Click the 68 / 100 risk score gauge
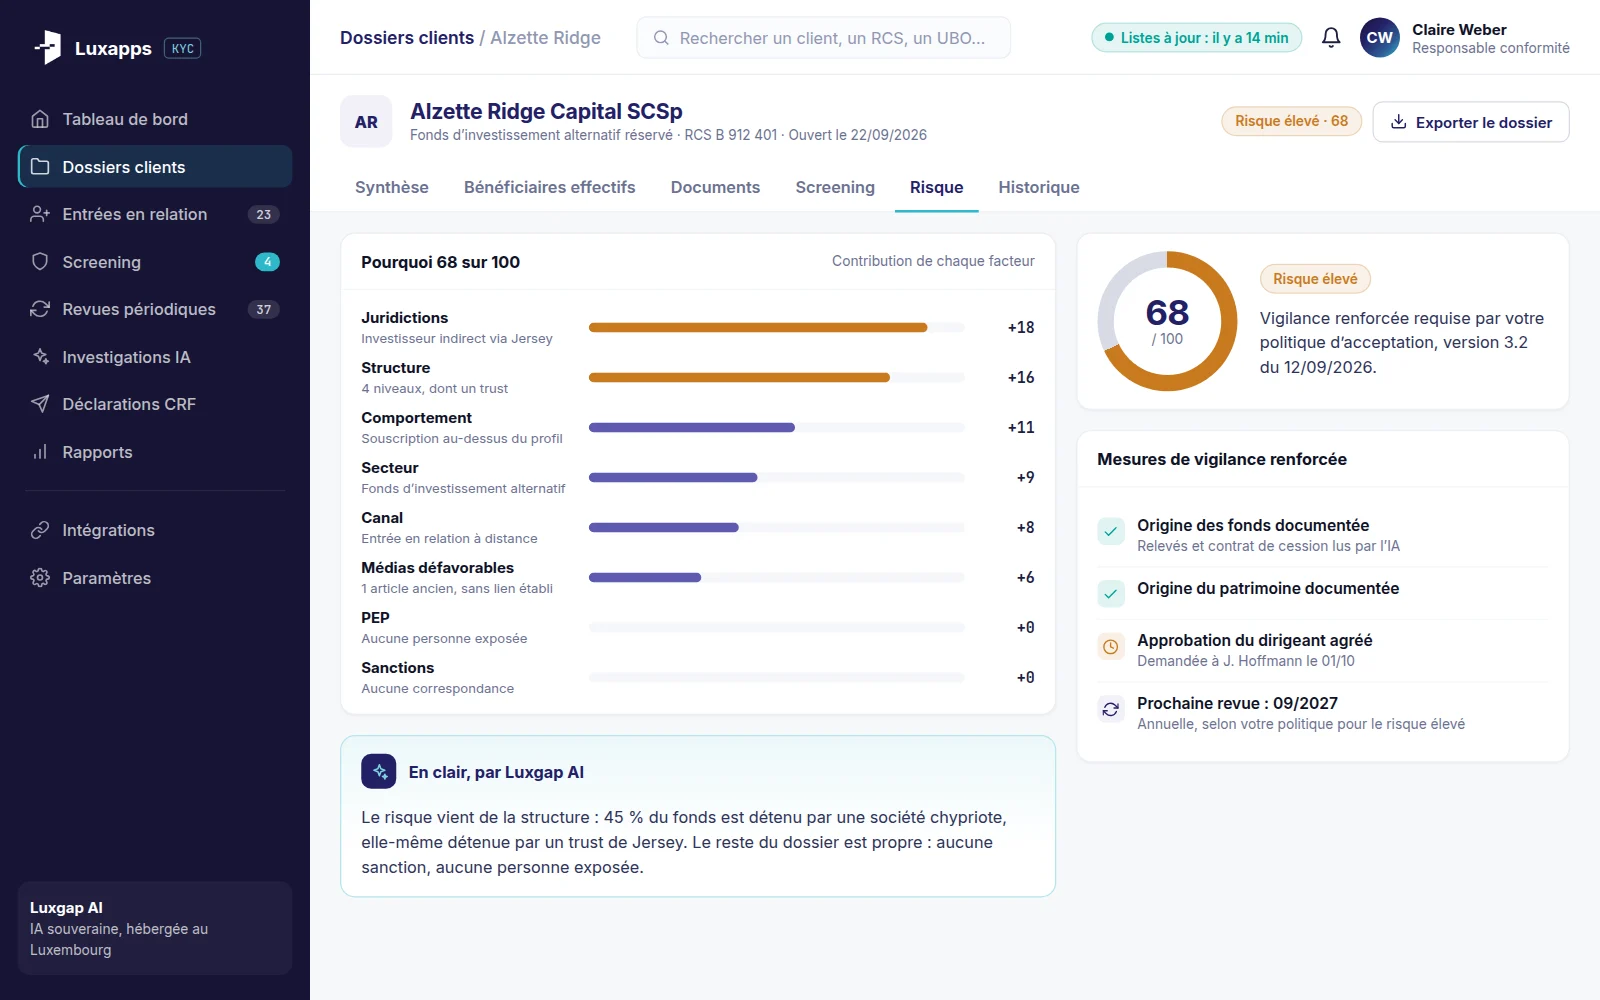Screen dimensions: 1600x1000 [1167, 321]
